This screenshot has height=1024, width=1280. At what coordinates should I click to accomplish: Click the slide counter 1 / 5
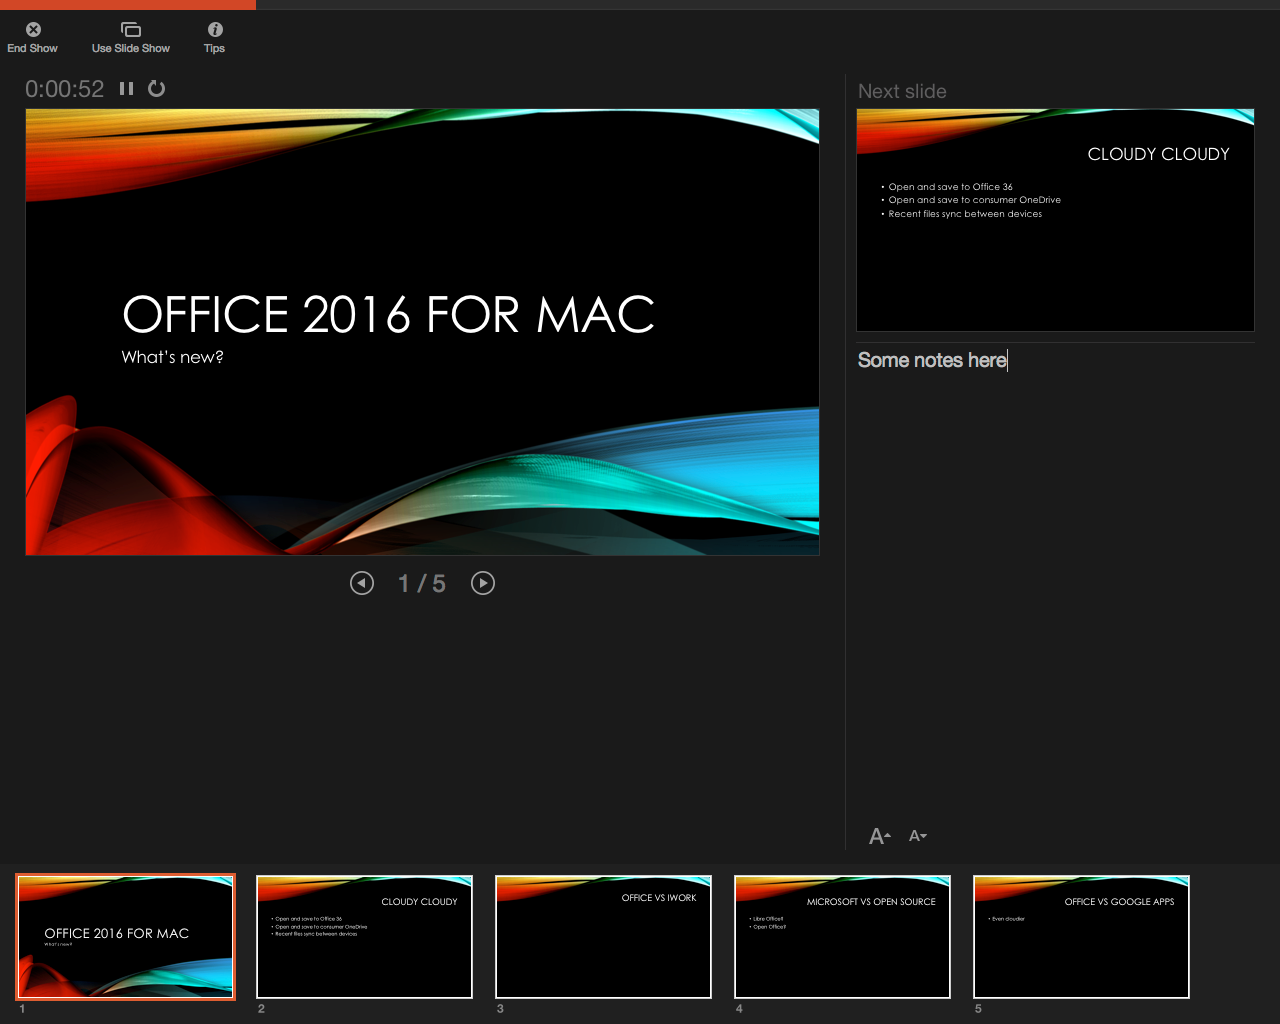coord(422,583)
